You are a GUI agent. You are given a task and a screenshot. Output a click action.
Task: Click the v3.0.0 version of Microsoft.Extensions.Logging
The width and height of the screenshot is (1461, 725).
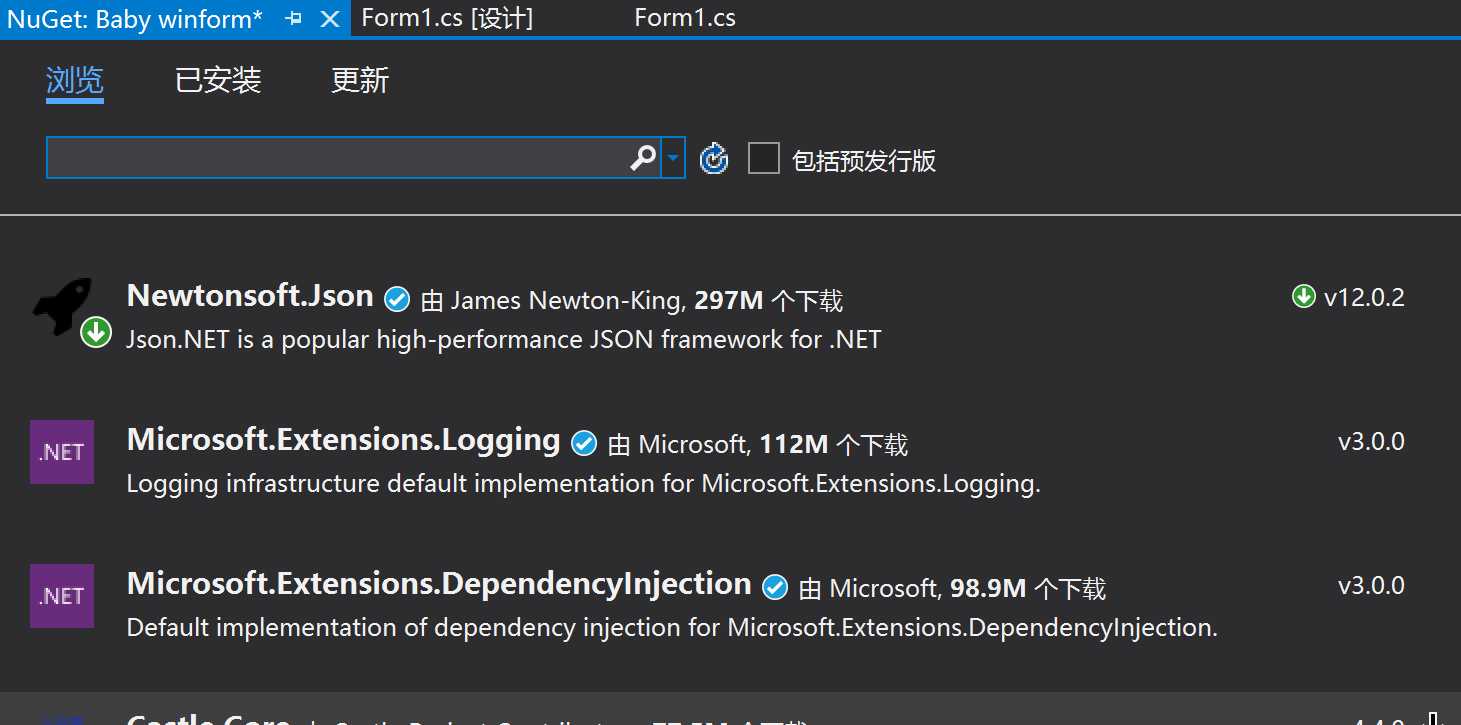pyautogui.click(x=1371, y=441)
